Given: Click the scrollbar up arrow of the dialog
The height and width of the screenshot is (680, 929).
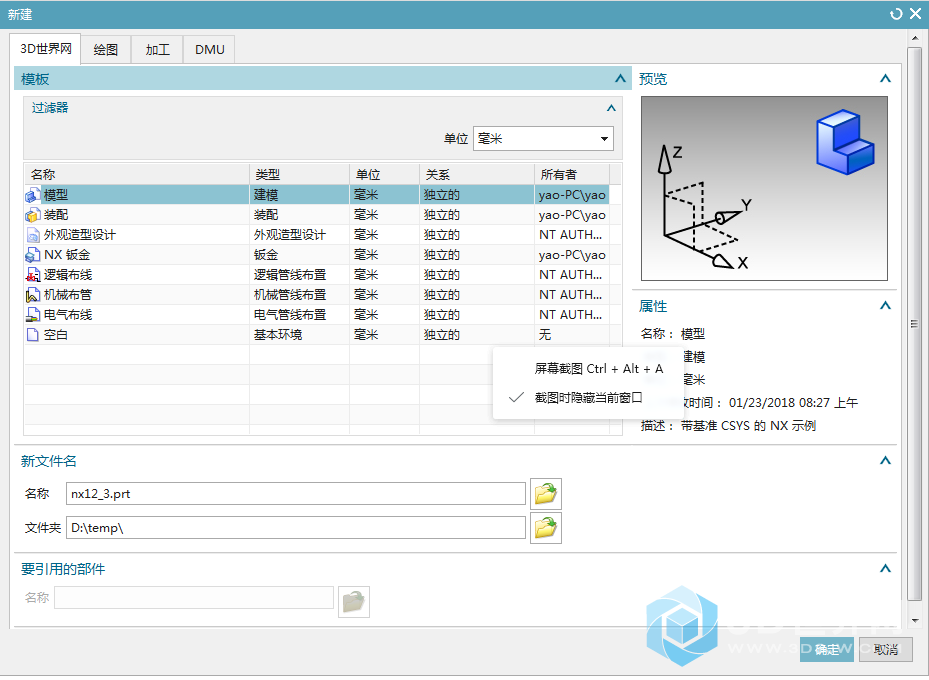Looking at the screenshot, I should (915, 39).
